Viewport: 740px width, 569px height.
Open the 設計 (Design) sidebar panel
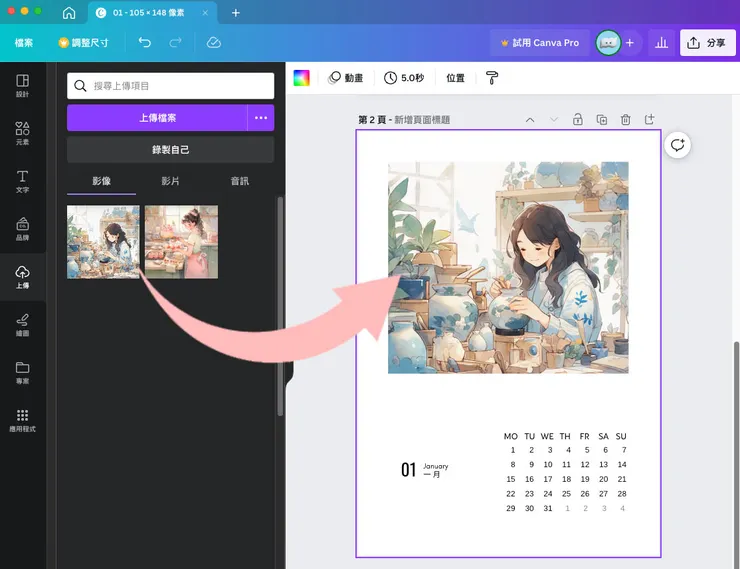22,85
